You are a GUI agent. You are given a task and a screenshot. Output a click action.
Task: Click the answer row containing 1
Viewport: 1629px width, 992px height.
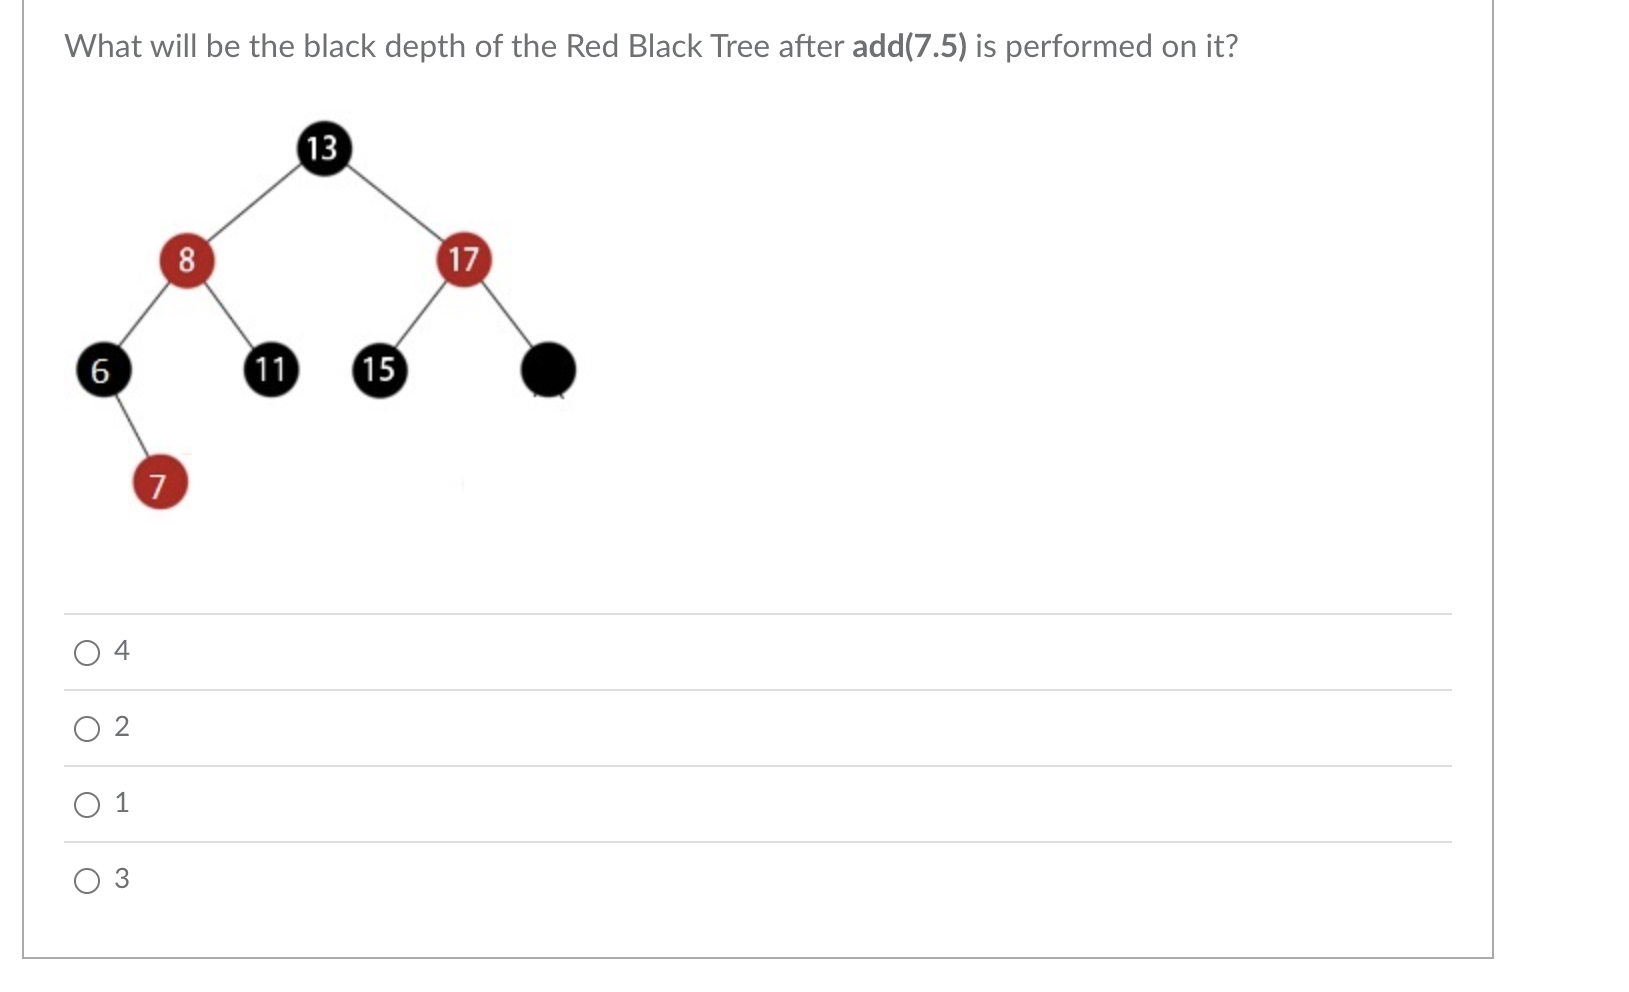(x=700, y=804)
